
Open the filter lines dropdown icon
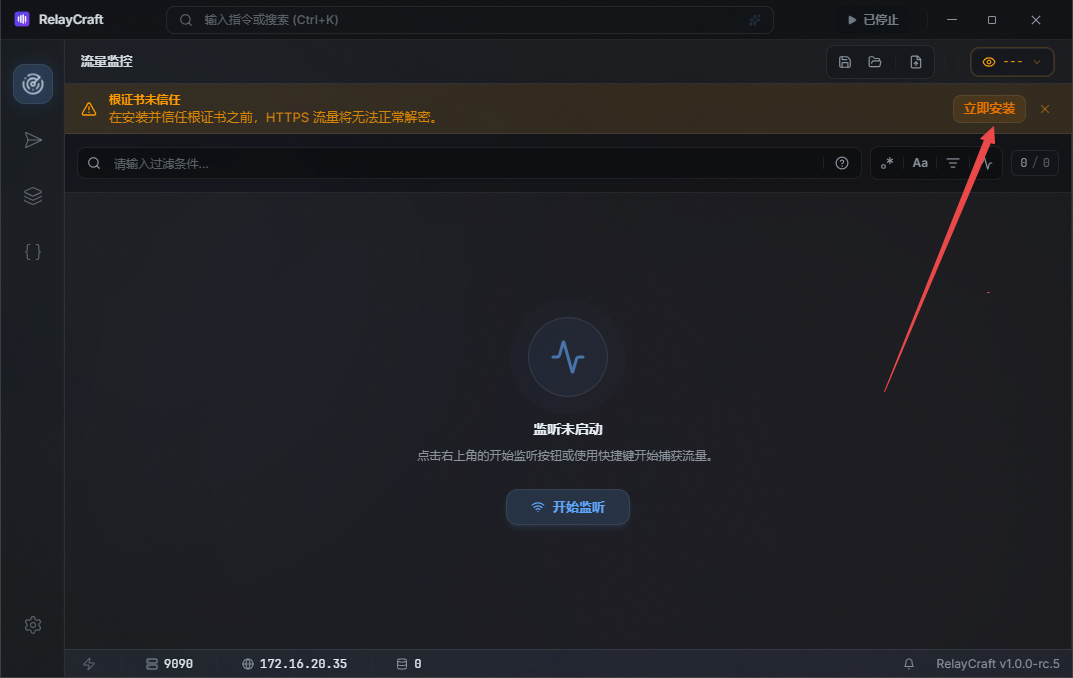[x=953, y=163]
